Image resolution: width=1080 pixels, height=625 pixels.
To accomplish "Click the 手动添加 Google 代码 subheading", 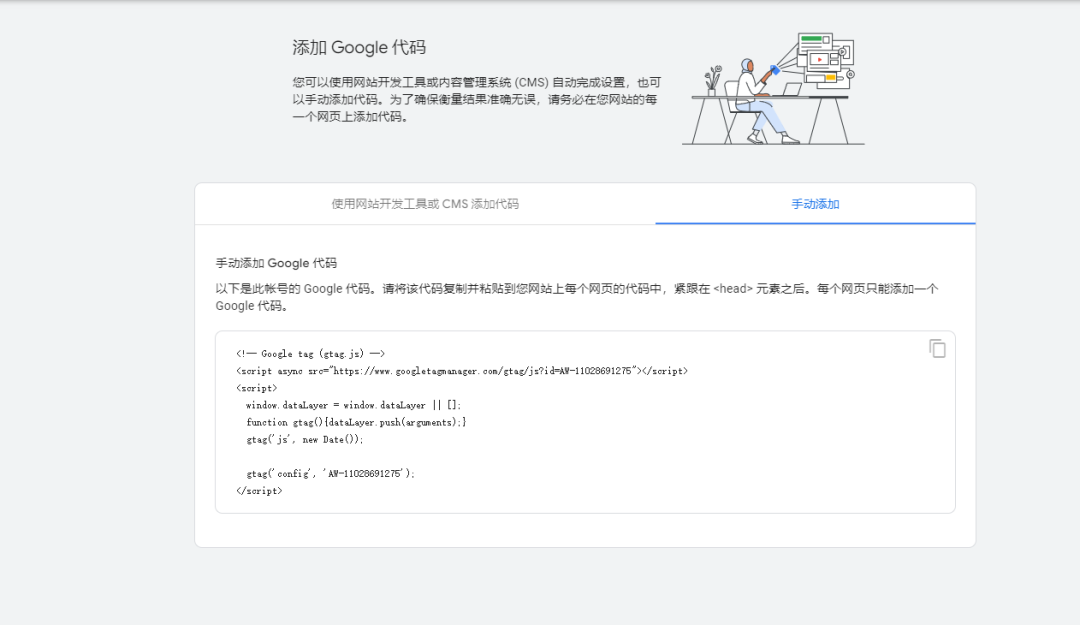I will point(276,263).
